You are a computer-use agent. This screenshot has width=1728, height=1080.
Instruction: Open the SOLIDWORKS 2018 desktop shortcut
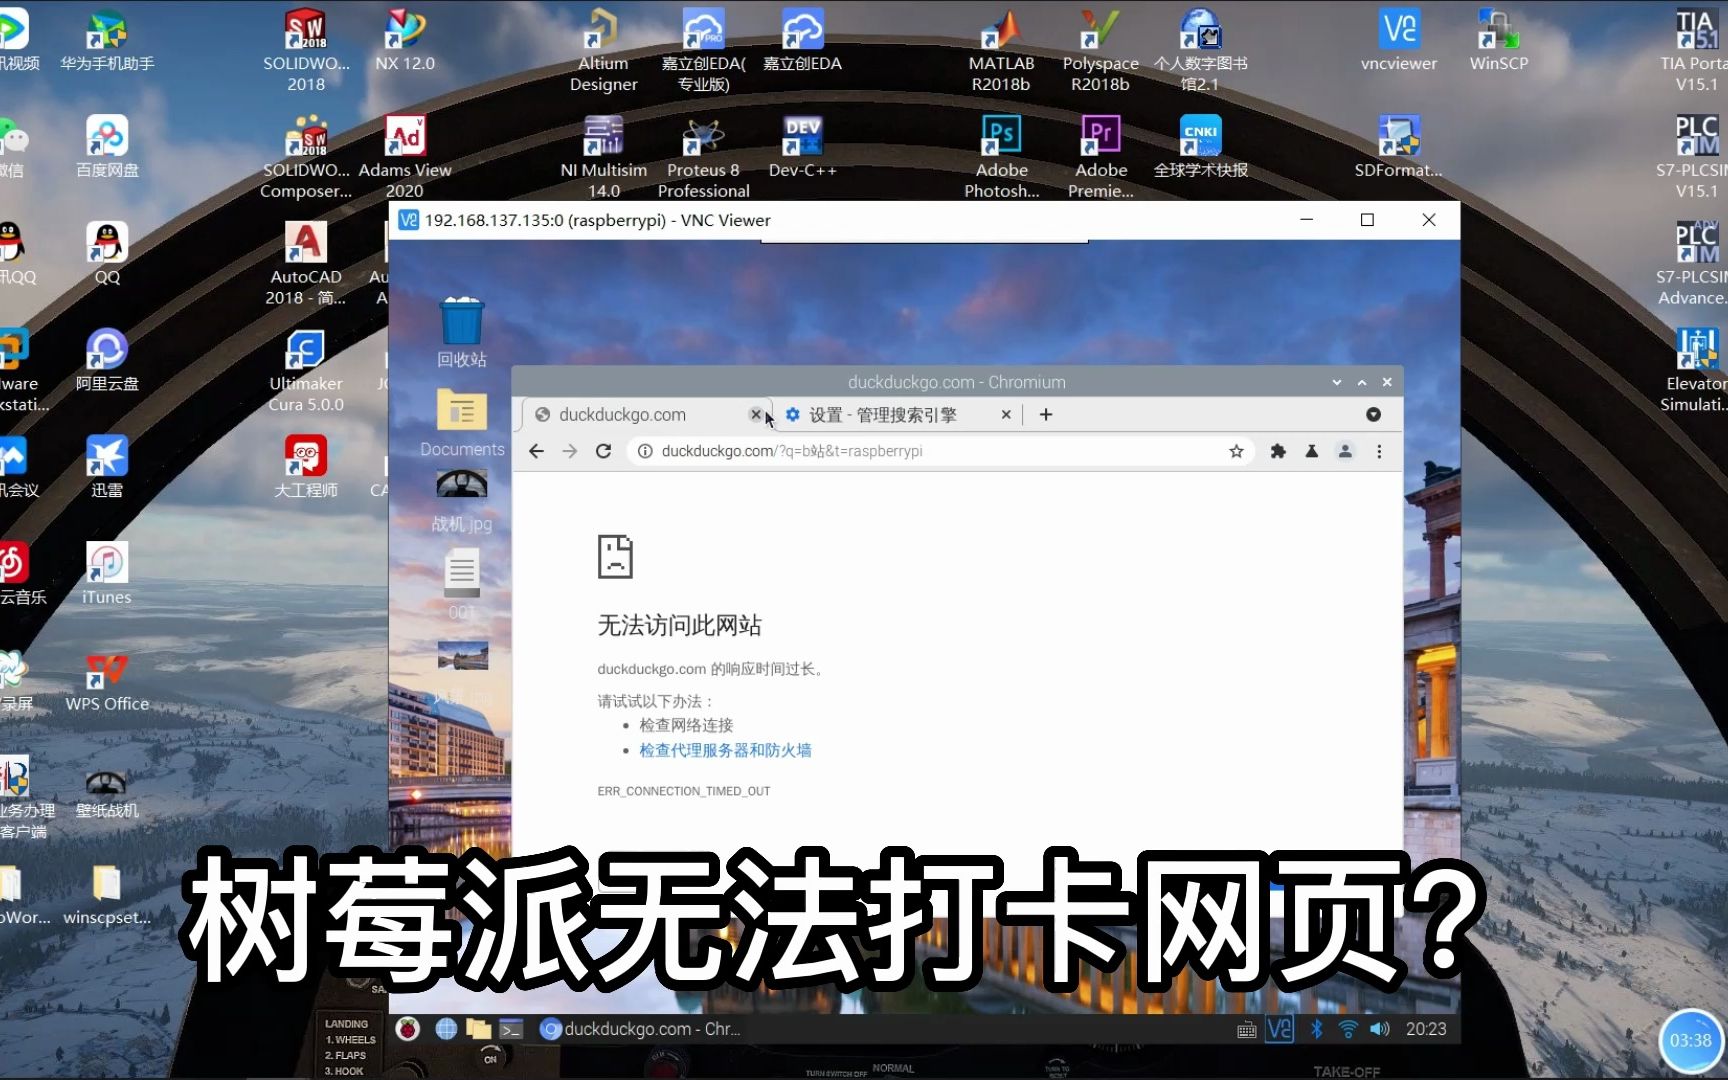[x=306, y=50]
